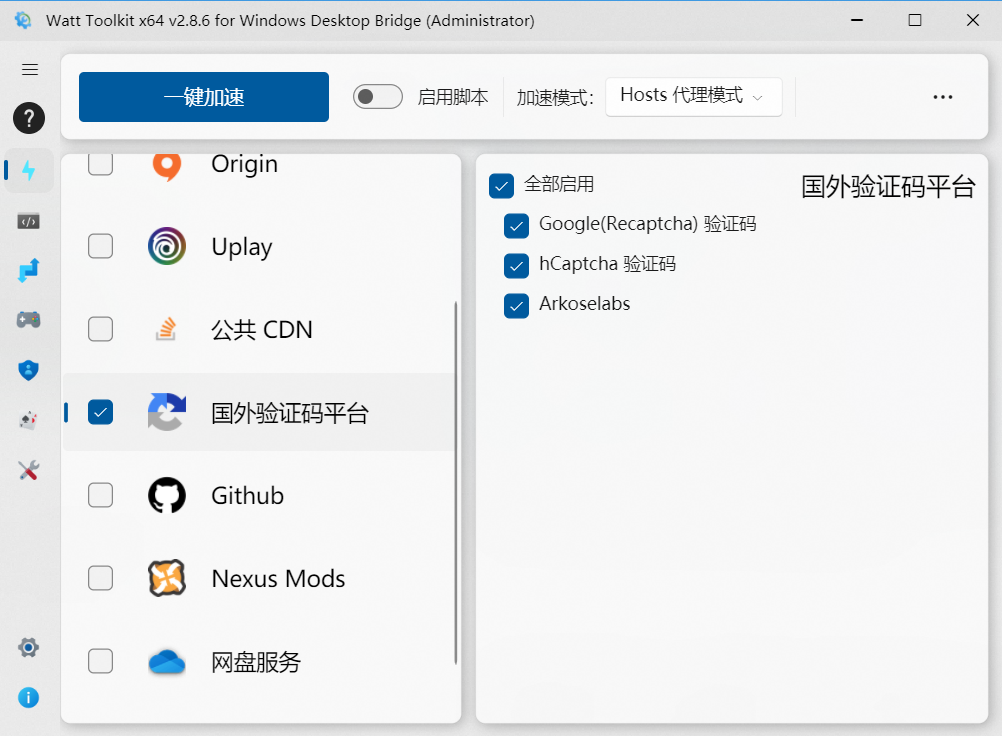Screen dimensions: 1002x736
Task: Open the script editor icon in sidebar
Action: tap(29, 221)
